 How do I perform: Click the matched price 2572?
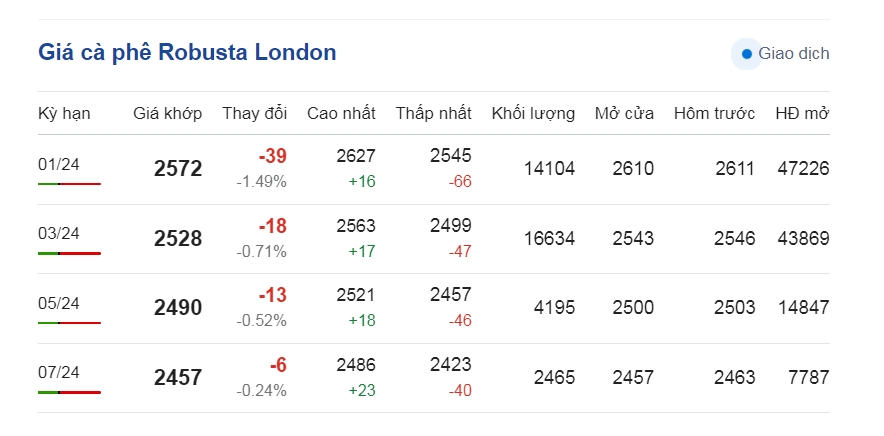pos(178,169)
